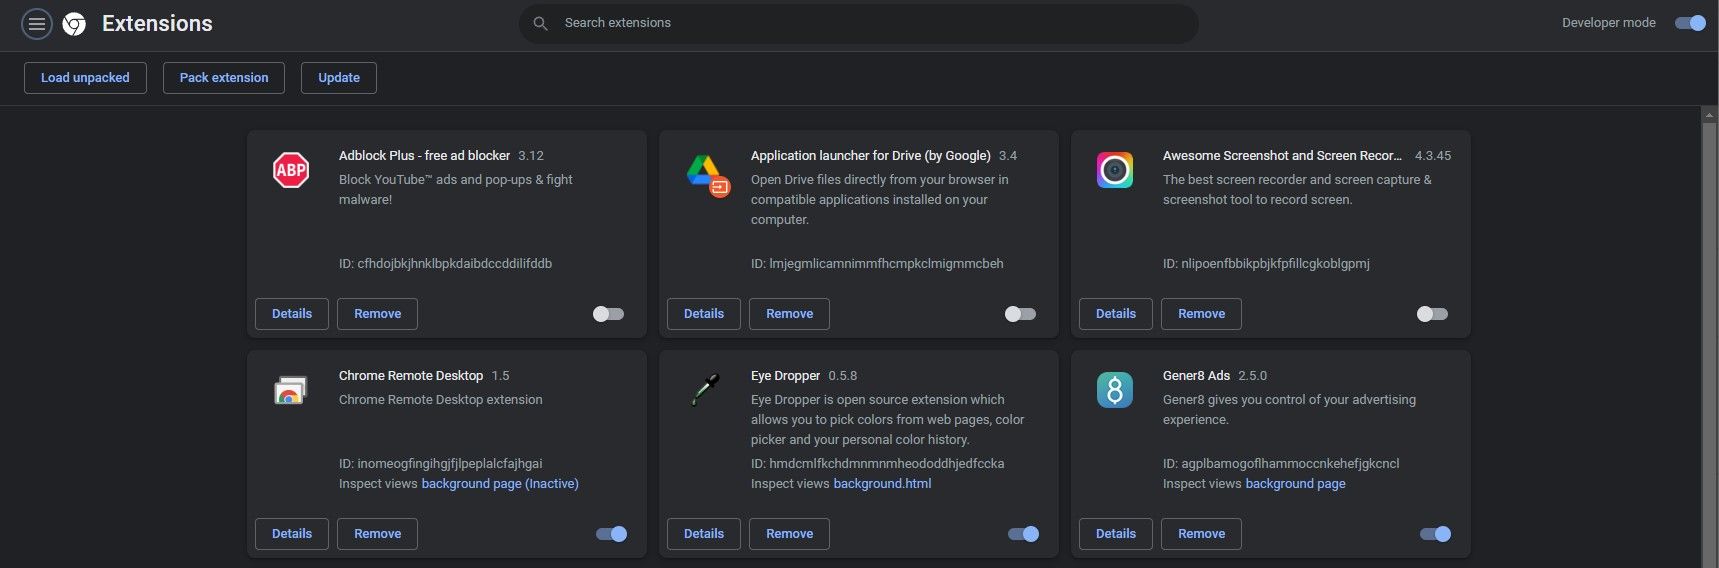Click Application launcher for Drive title
Image resolution: width=1719 pixels, height=568 pixels.
click(871, 156)
